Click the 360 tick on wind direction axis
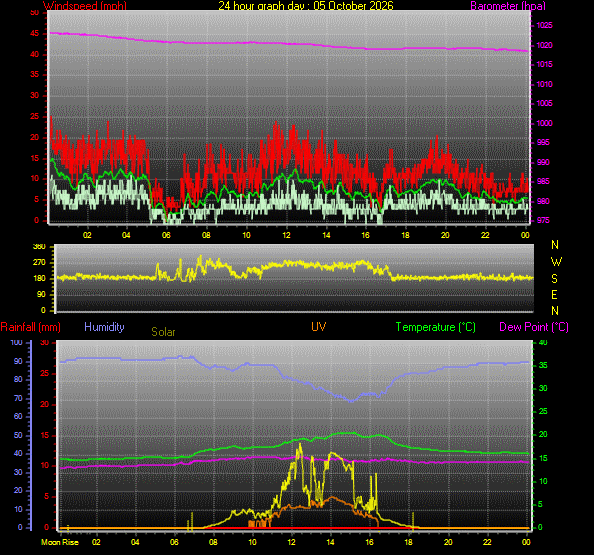Viewport: 594px width, 555px height. pyautogui.click(x=39, y=247)
